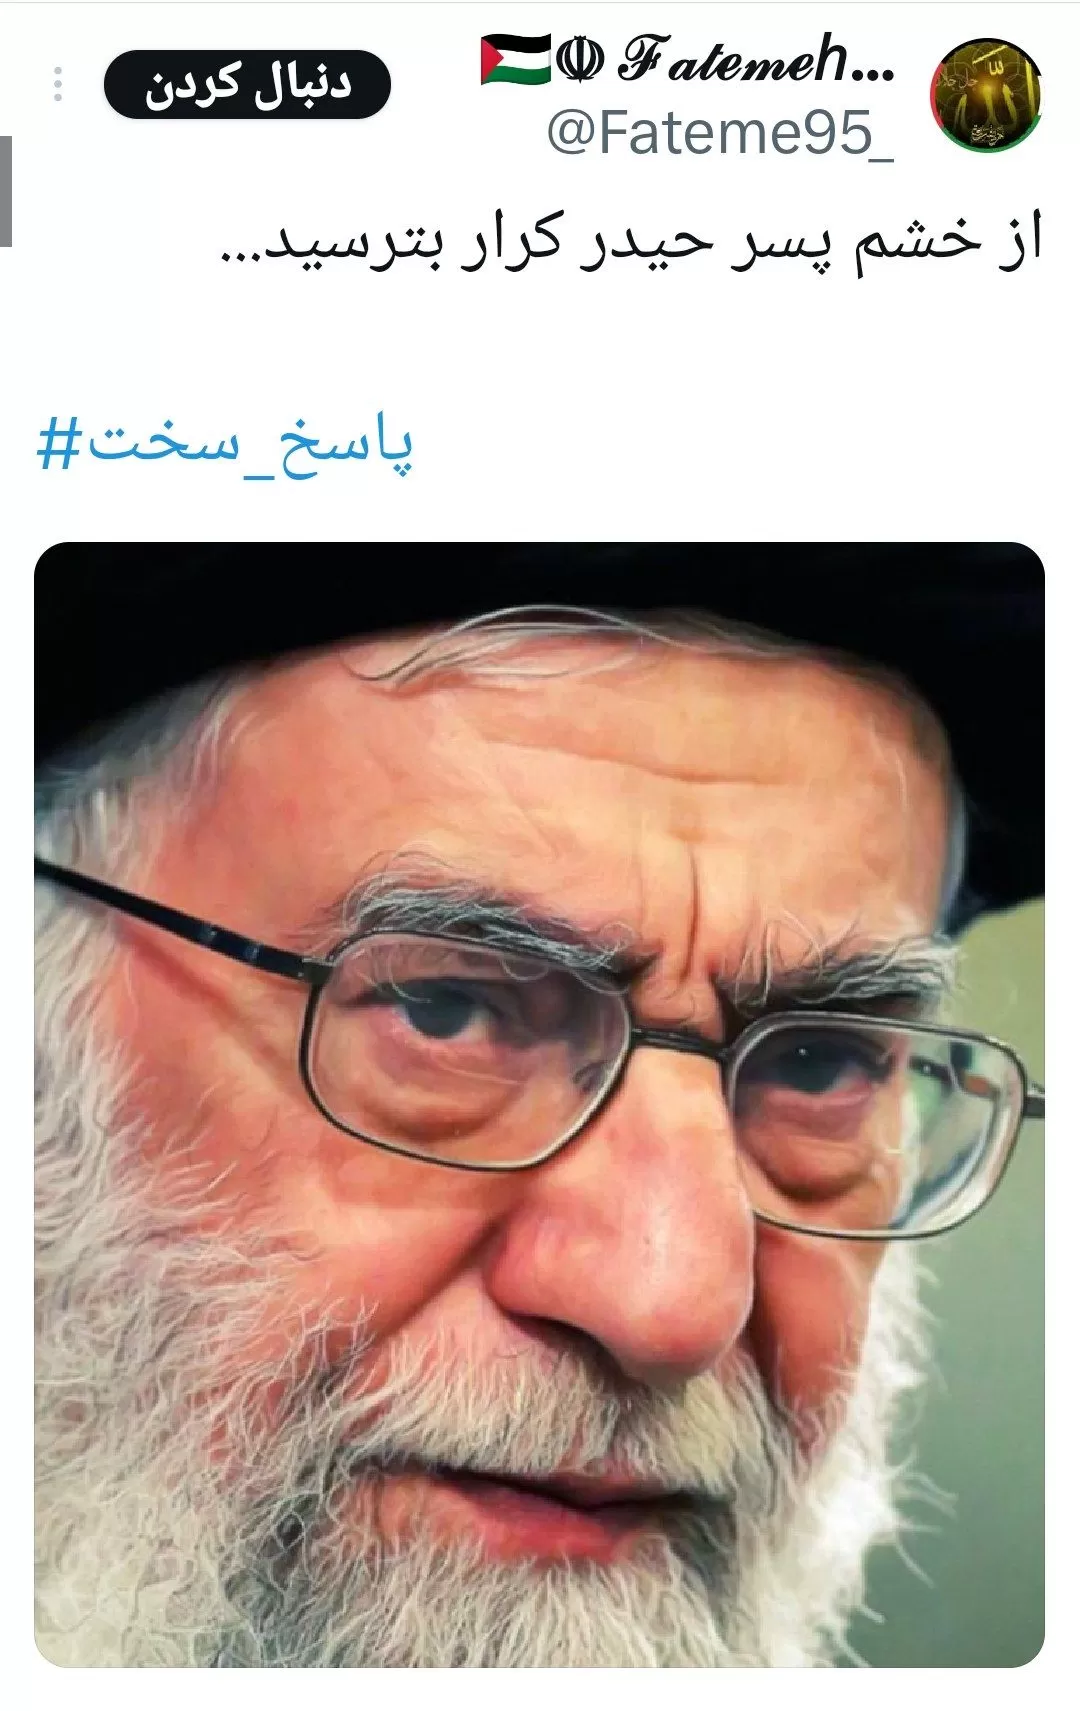This screenshot has height=1711, width=1080.
Task: Open the round profile avatar picture
Action: 986,95
